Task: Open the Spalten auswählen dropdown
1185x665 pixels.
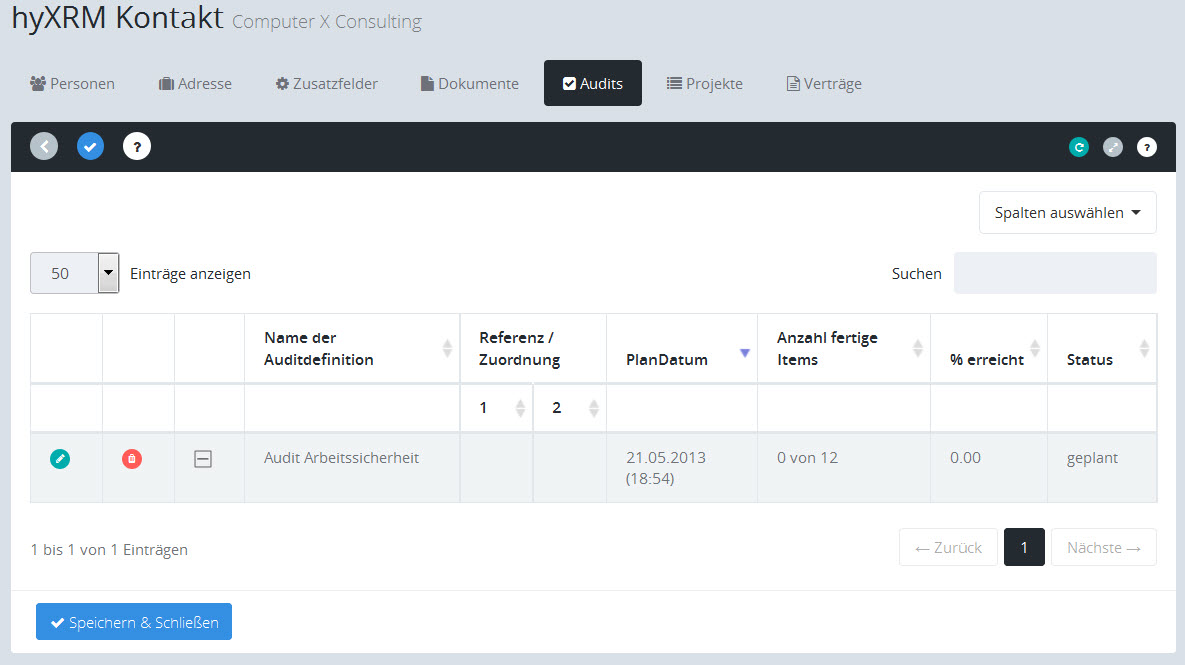Action: click(x=1067, y=213)
